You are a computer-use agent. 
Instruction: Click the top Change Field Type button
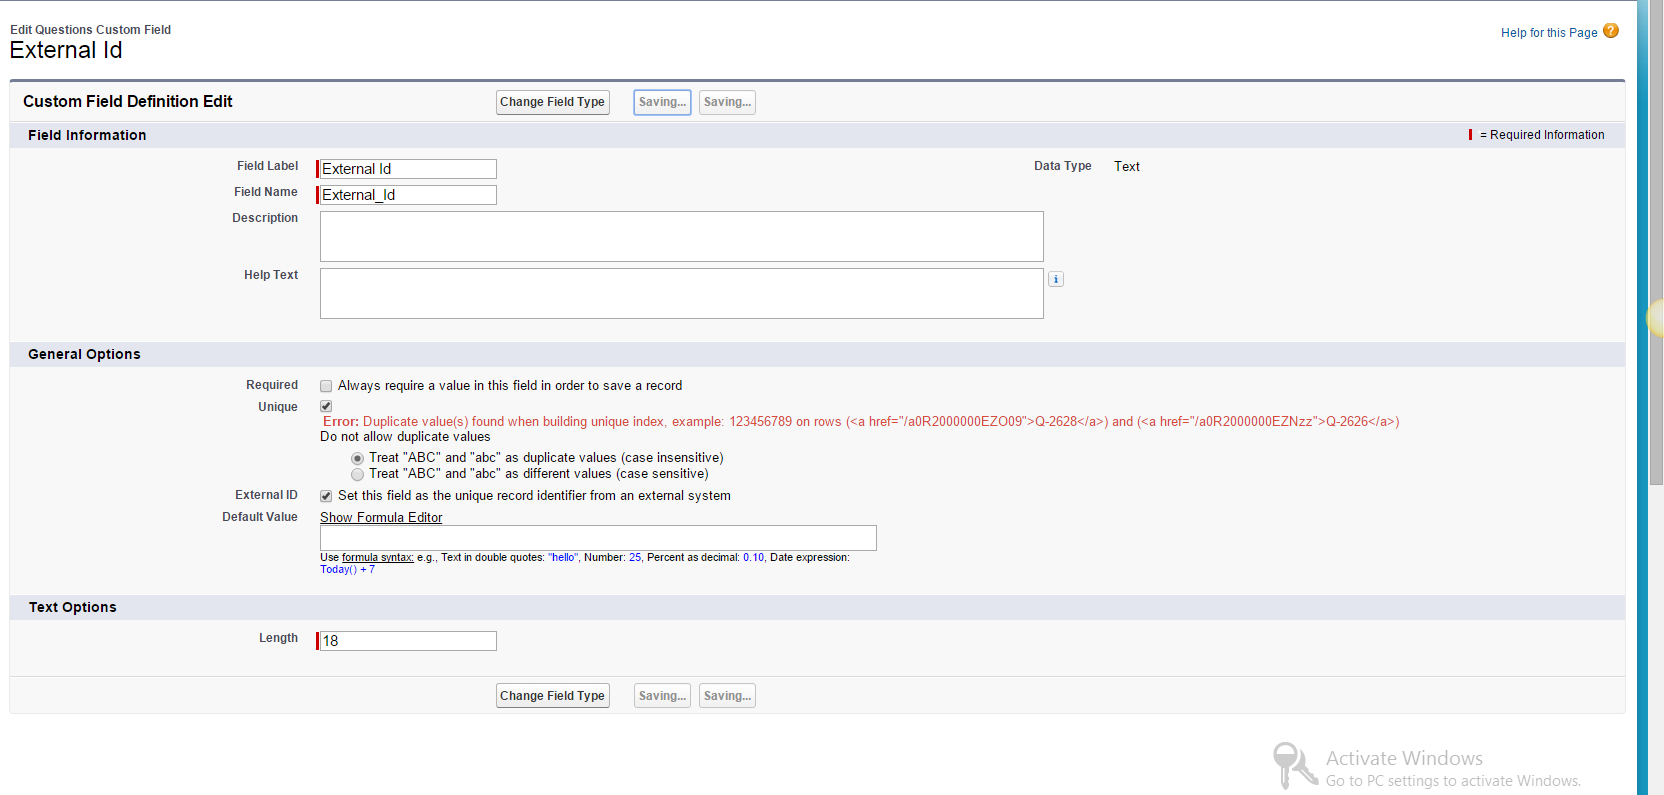pos(552,102)
